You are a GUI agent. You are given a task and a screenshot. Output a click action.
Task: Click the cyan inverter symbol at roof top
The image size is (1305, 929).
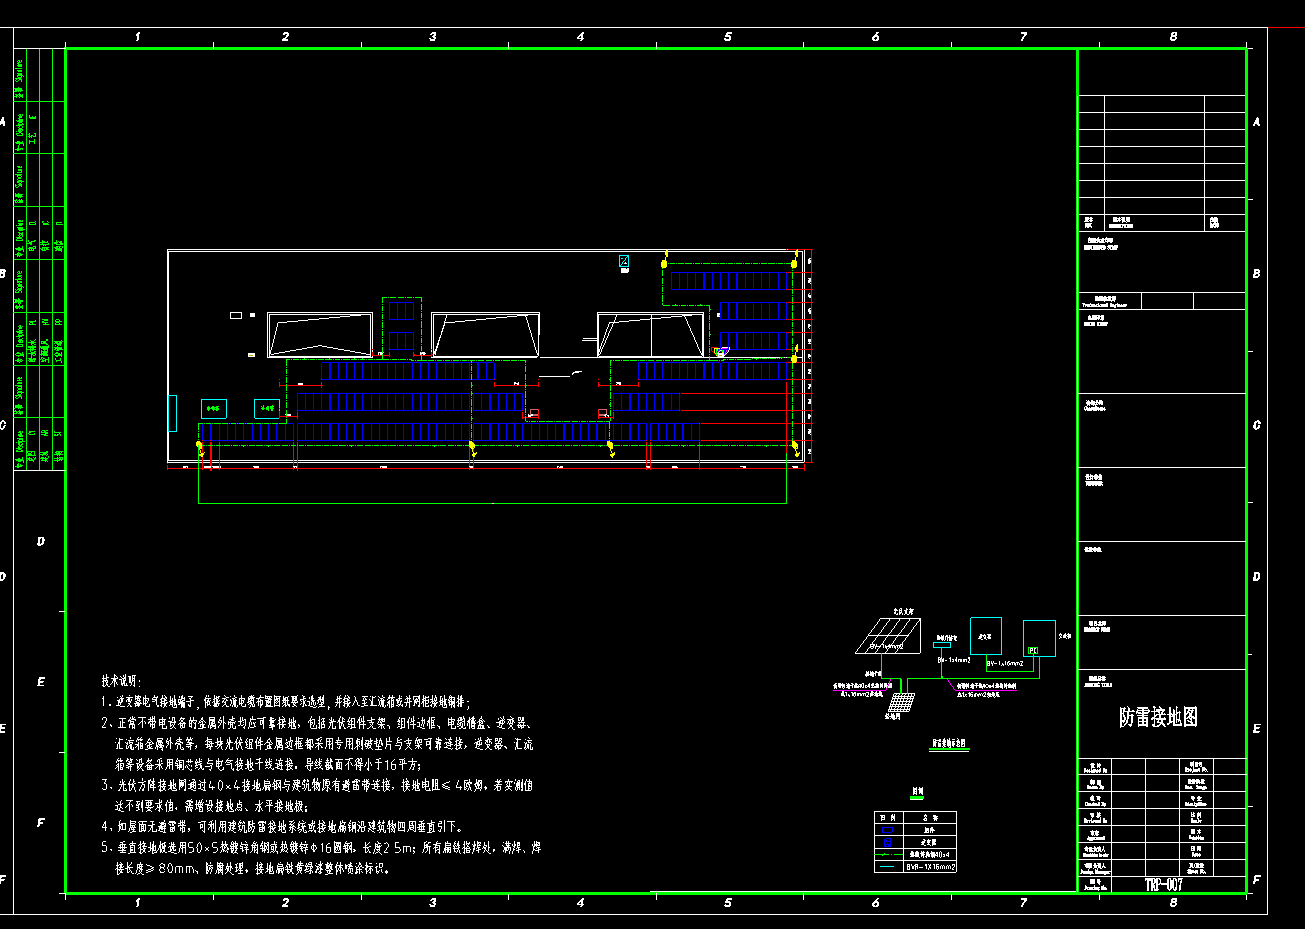624,262
